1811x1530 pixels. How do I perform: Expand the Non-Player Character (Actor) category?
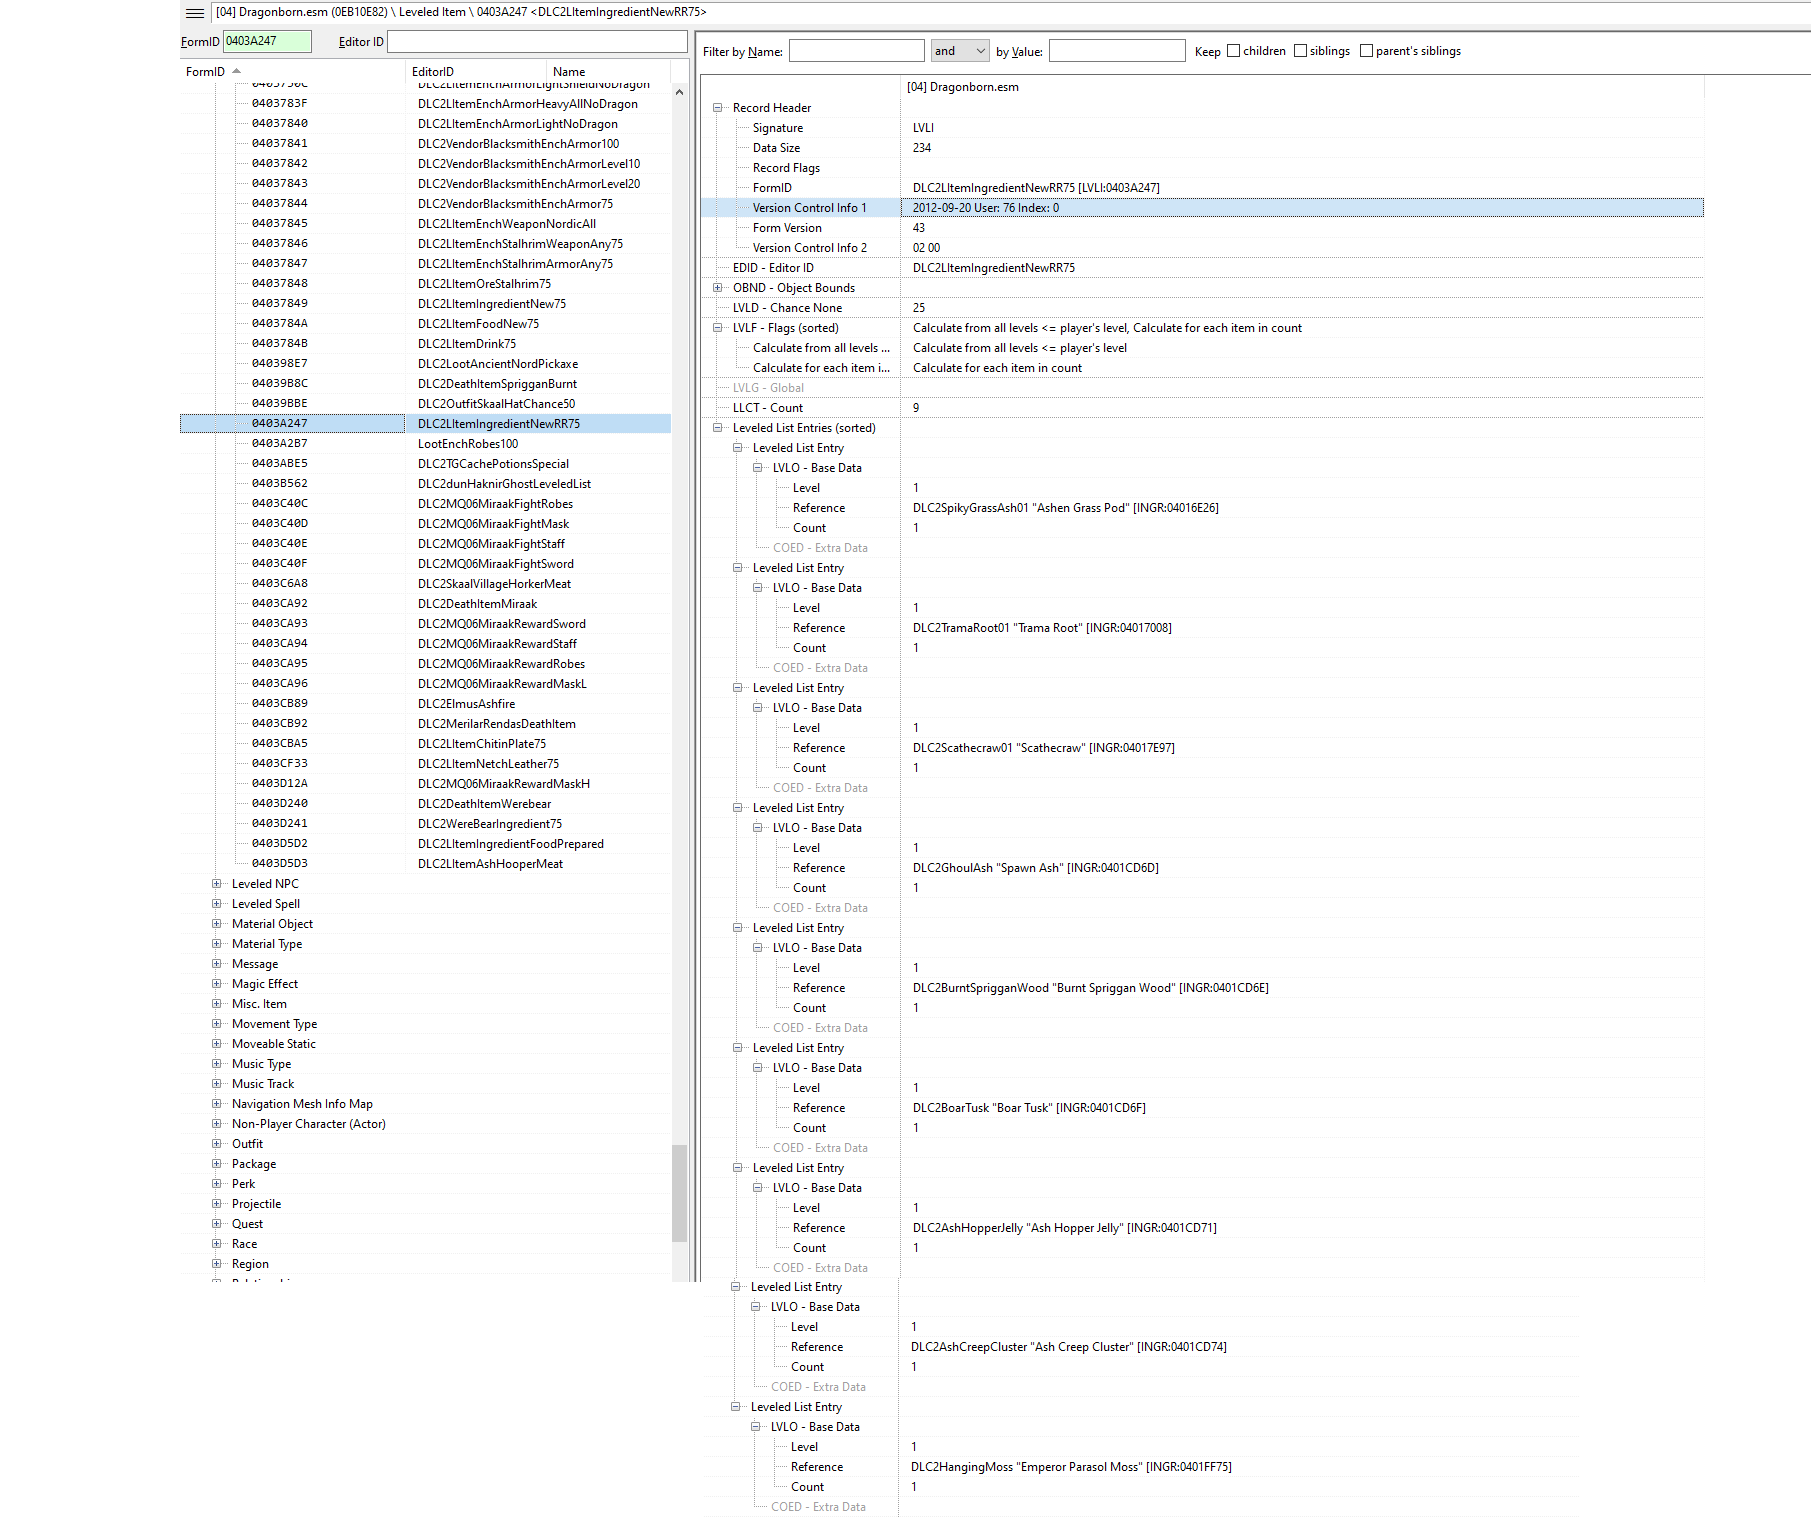coord(217,1124)
